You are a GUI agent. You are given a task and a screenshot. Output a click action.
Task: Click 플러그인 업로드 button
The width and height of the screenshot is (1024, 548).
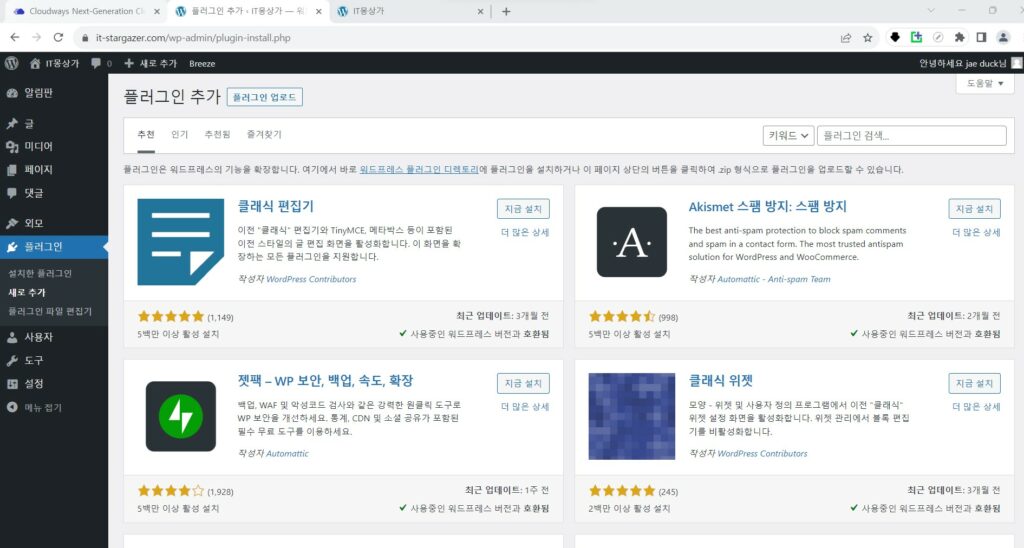pos(264,97)
